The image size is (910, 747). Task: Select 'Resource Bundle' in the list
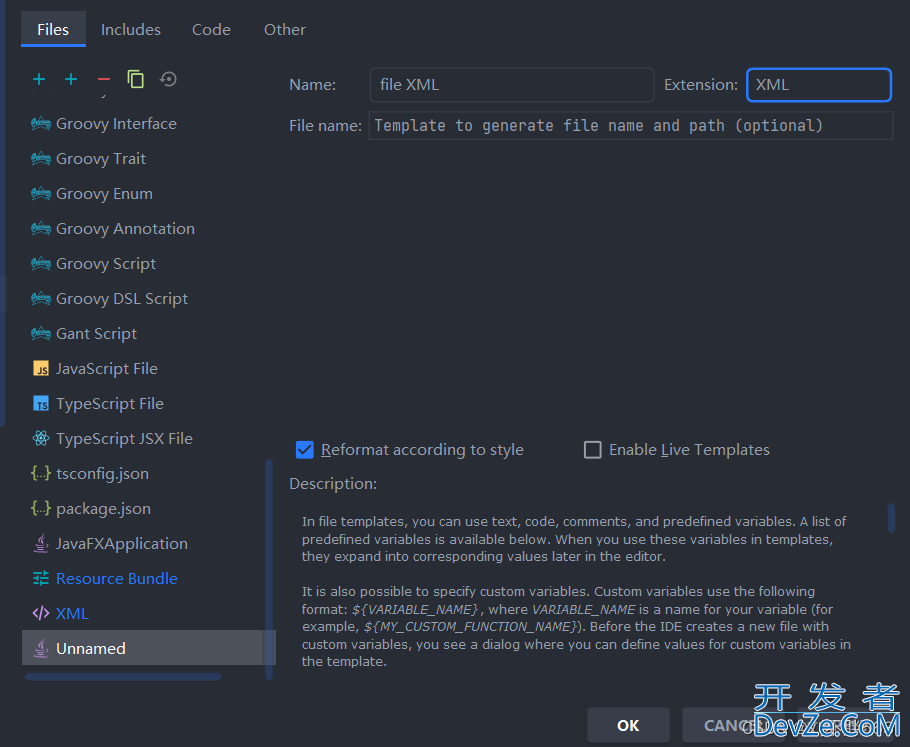pos(117,578)
